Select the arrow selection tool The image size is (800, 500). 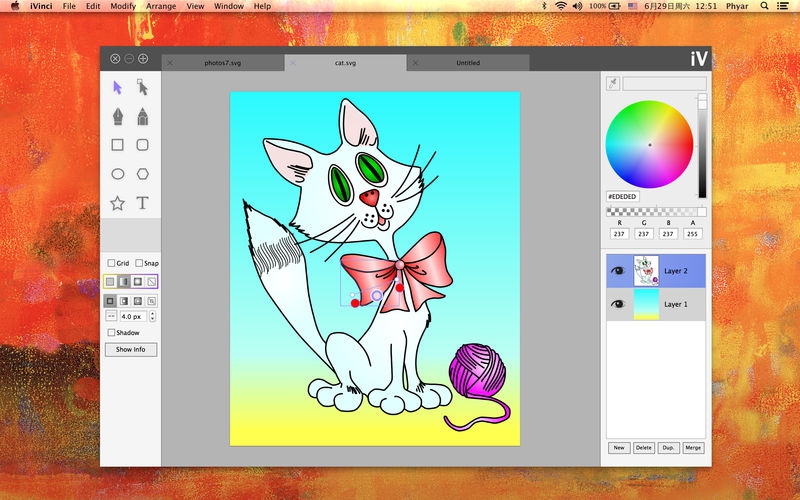tap(117, 88)
